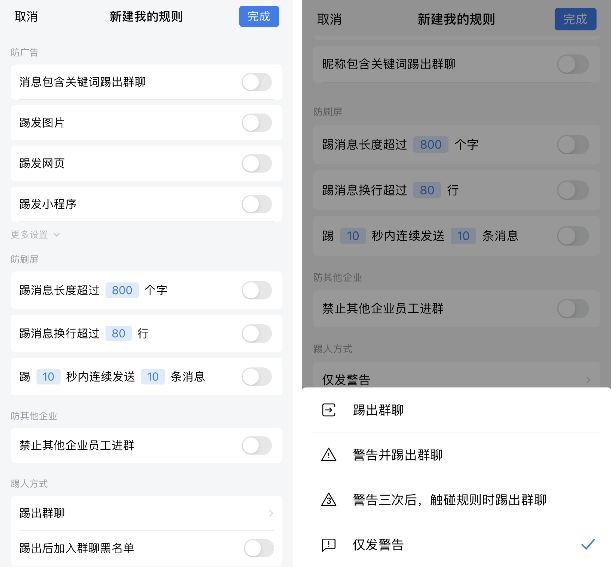Image resolution: width=612 pixels, height=567 pixels.
Task: Toggle consecutive messages switch in right screen
Action: pyautogui.click(x=573, y=236)
